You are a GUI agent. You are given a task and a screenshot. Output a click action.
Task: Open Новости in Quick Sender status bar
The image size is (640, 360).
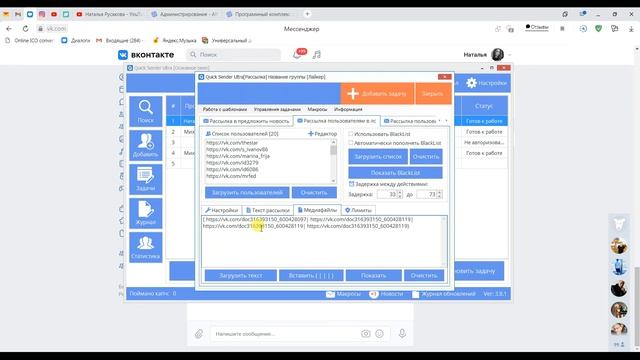click(386, 294)
